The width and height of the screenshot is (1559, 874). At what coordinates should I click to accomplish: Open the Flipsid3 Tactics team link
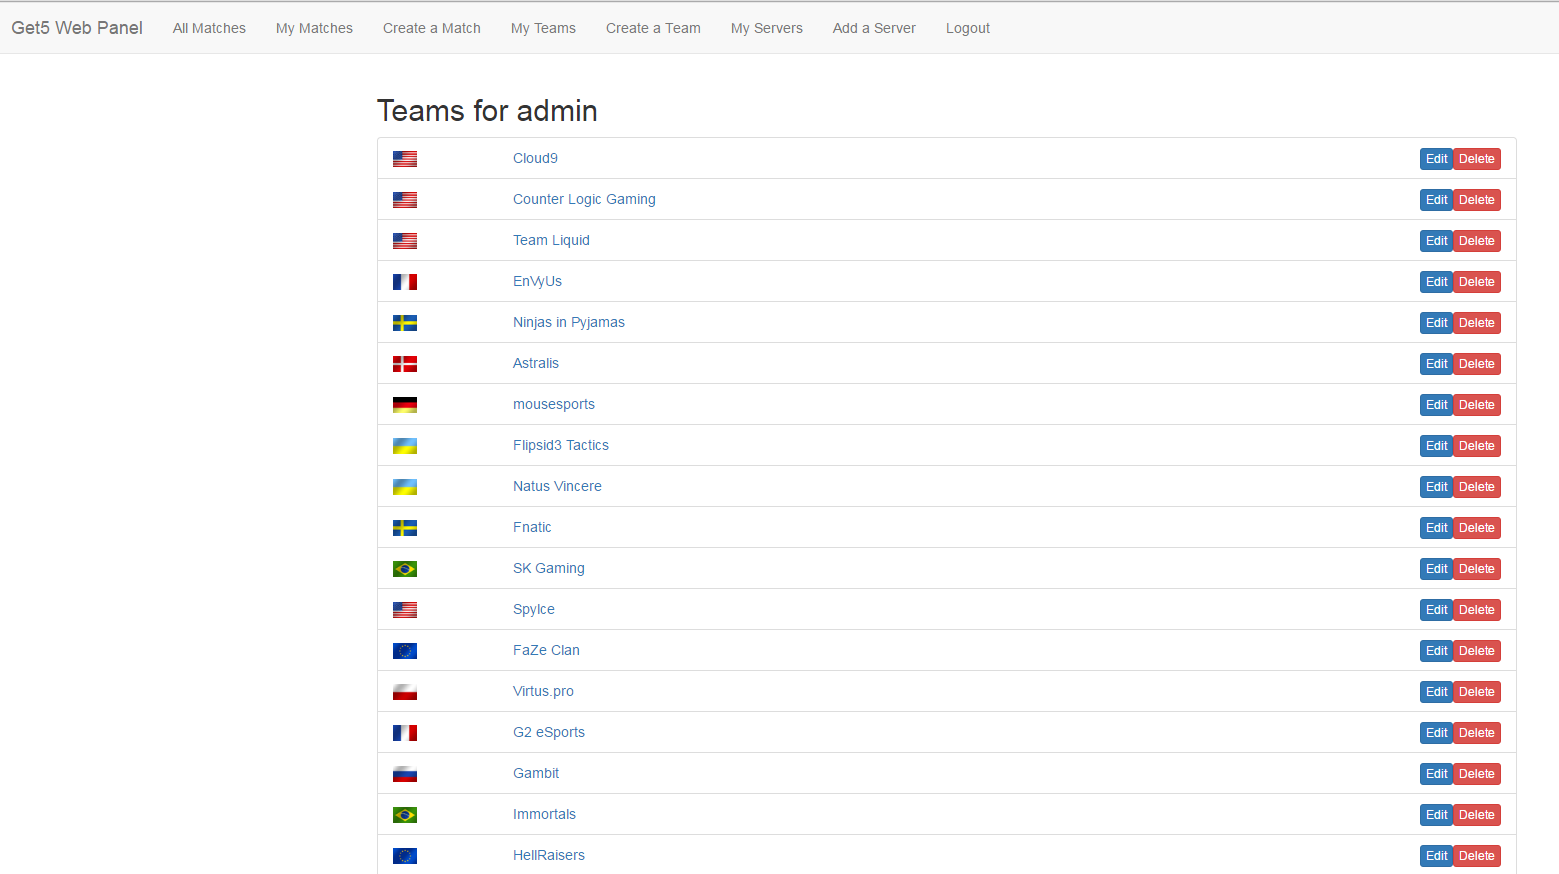[x=561, y=445]
